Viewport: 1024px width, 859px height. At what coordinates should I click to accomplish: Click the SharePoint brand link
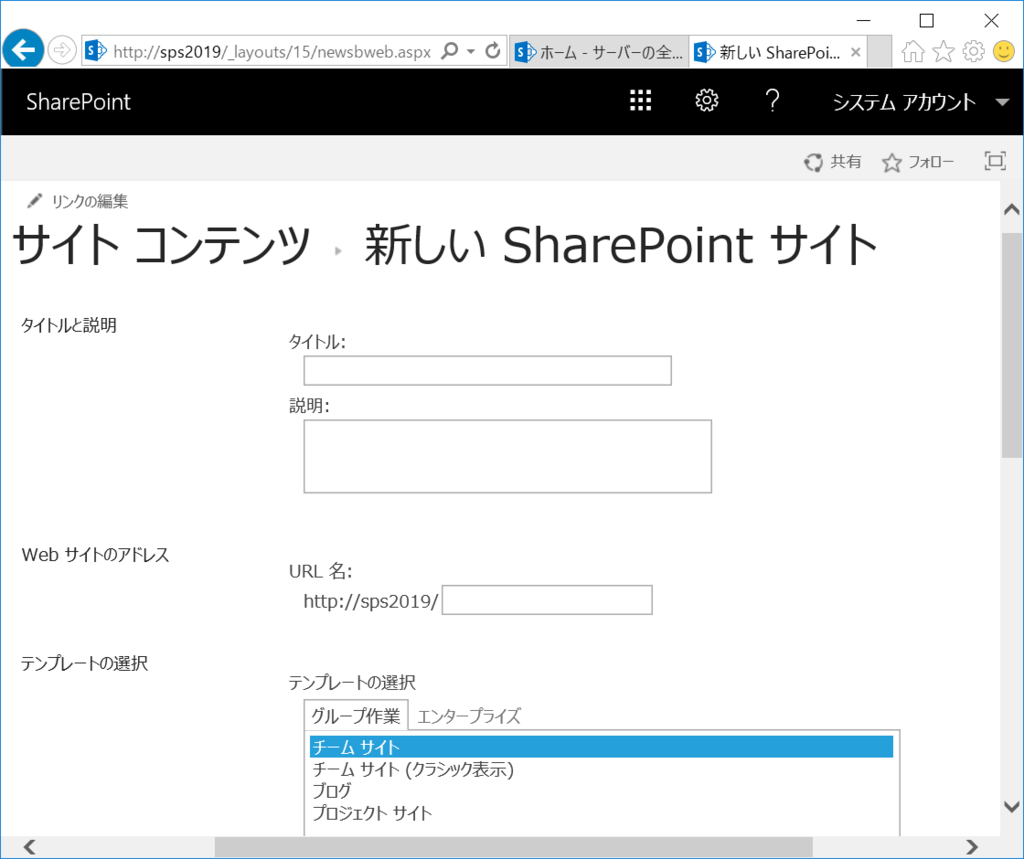(x=78, y=102)
